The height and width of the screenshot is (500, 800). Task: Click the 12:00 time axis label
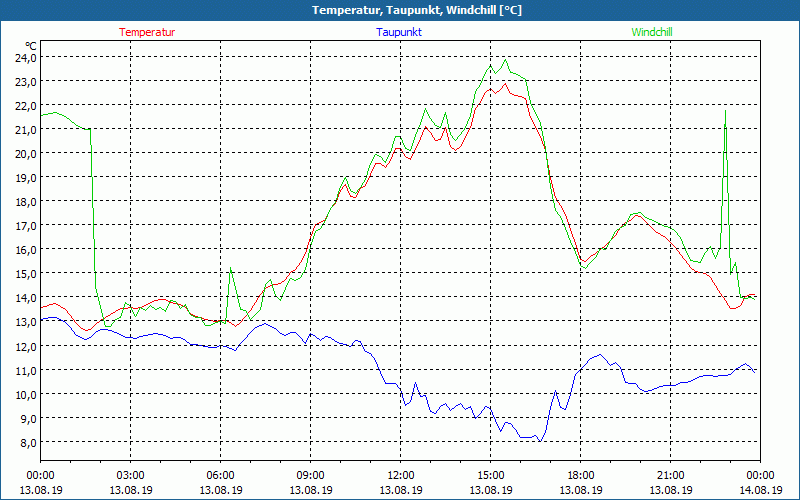pyautogui.click(x=401, y=476)
